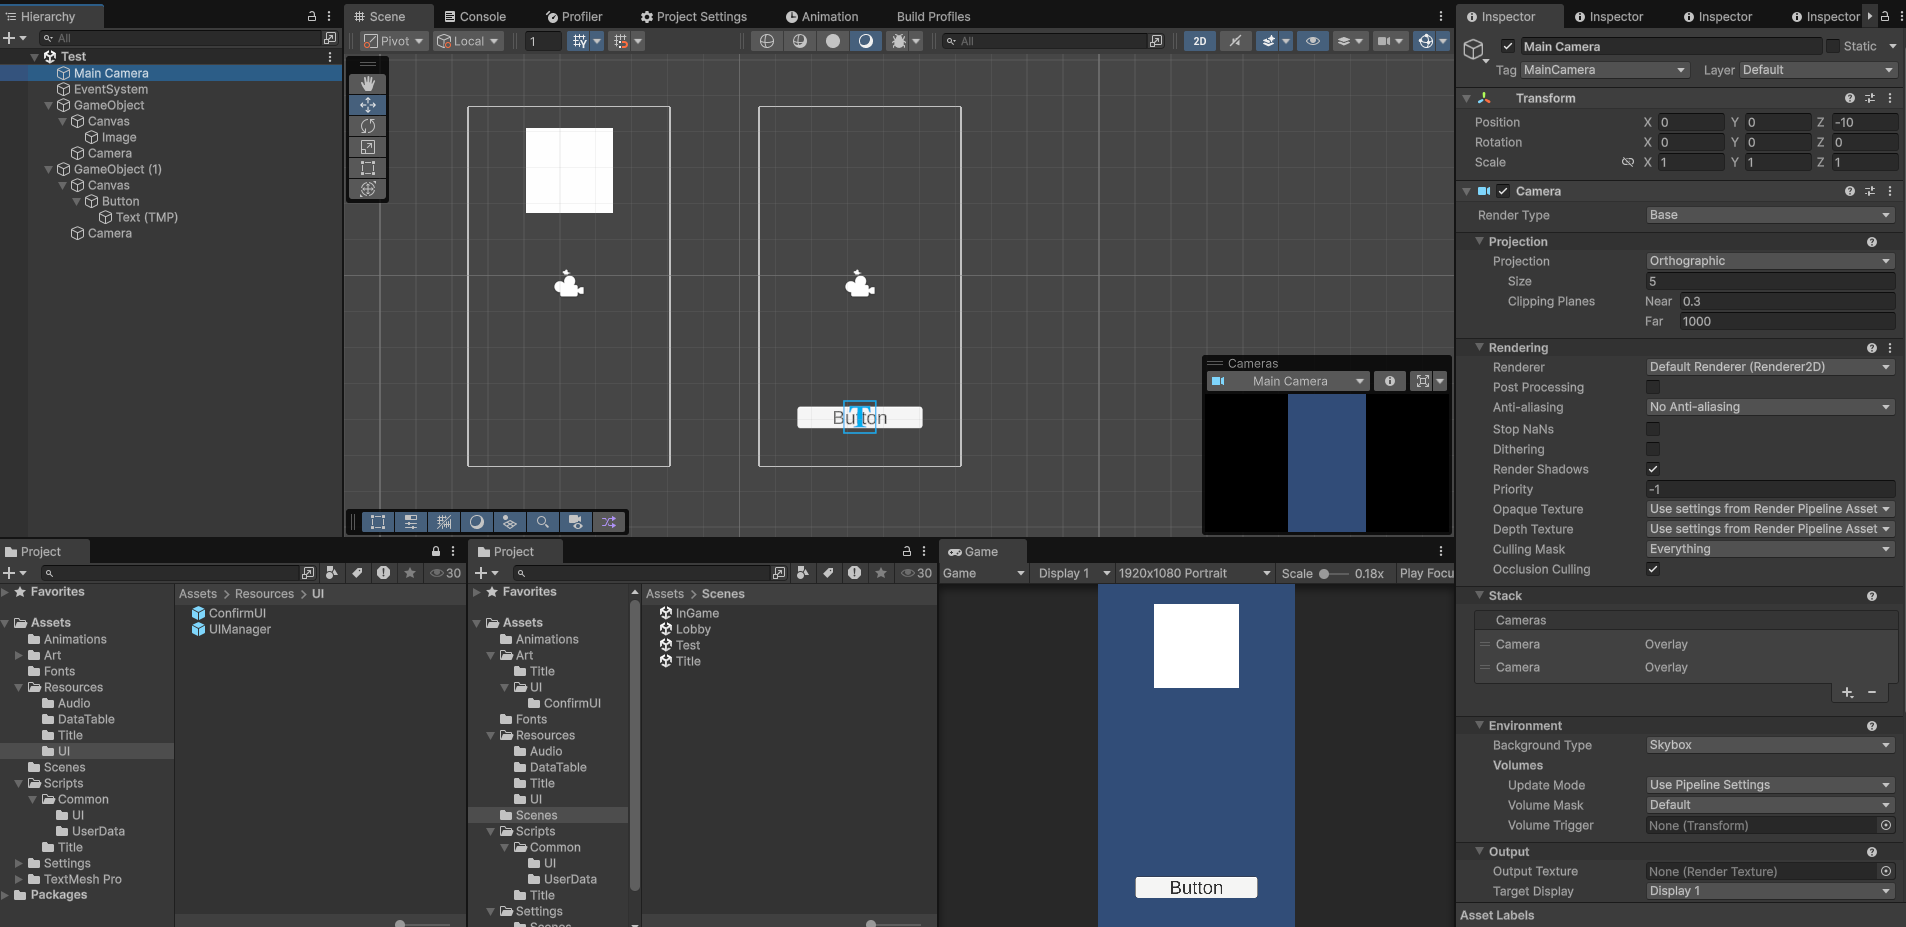Open Background Type Skybox dropdown
Screen dimensions: 1906x927
click(x=1770, y=745)
